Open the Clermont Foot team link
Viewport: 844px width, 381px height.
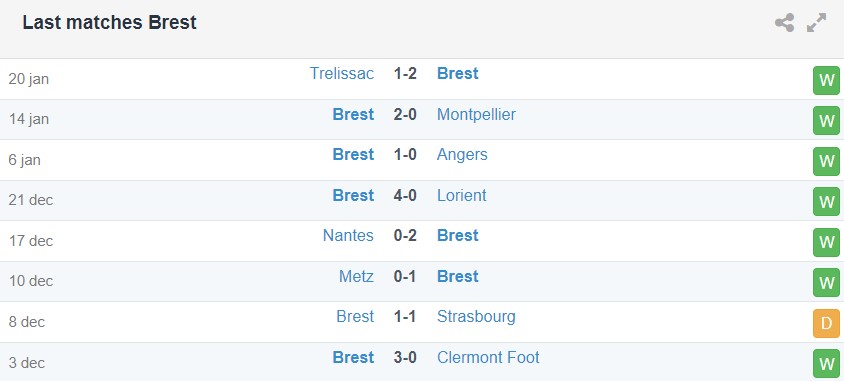click(x=488, y=357)
